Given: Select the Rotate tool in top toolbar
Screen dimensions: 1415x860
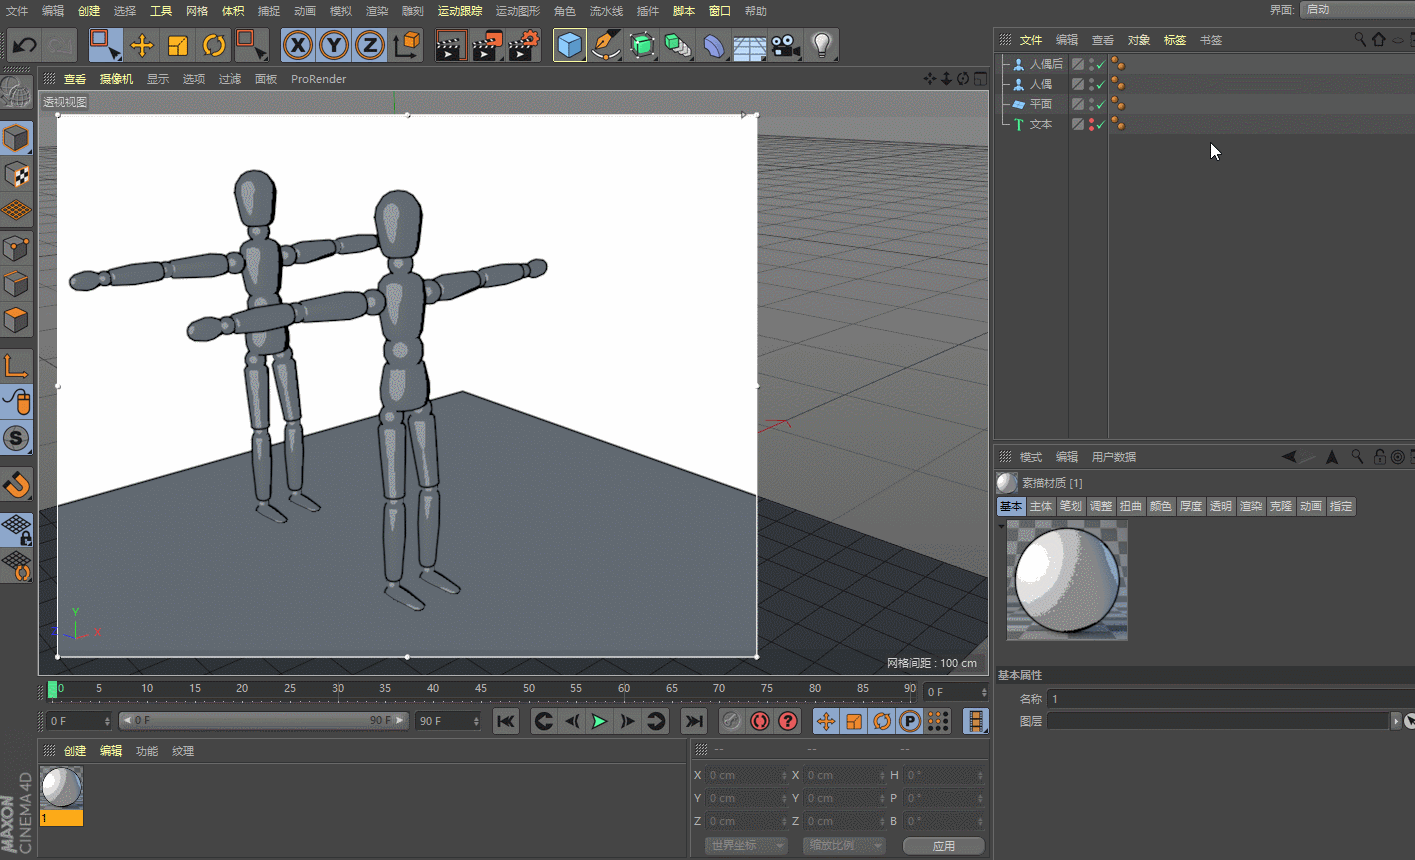Looking at the screenshot, I should [214, 45].
